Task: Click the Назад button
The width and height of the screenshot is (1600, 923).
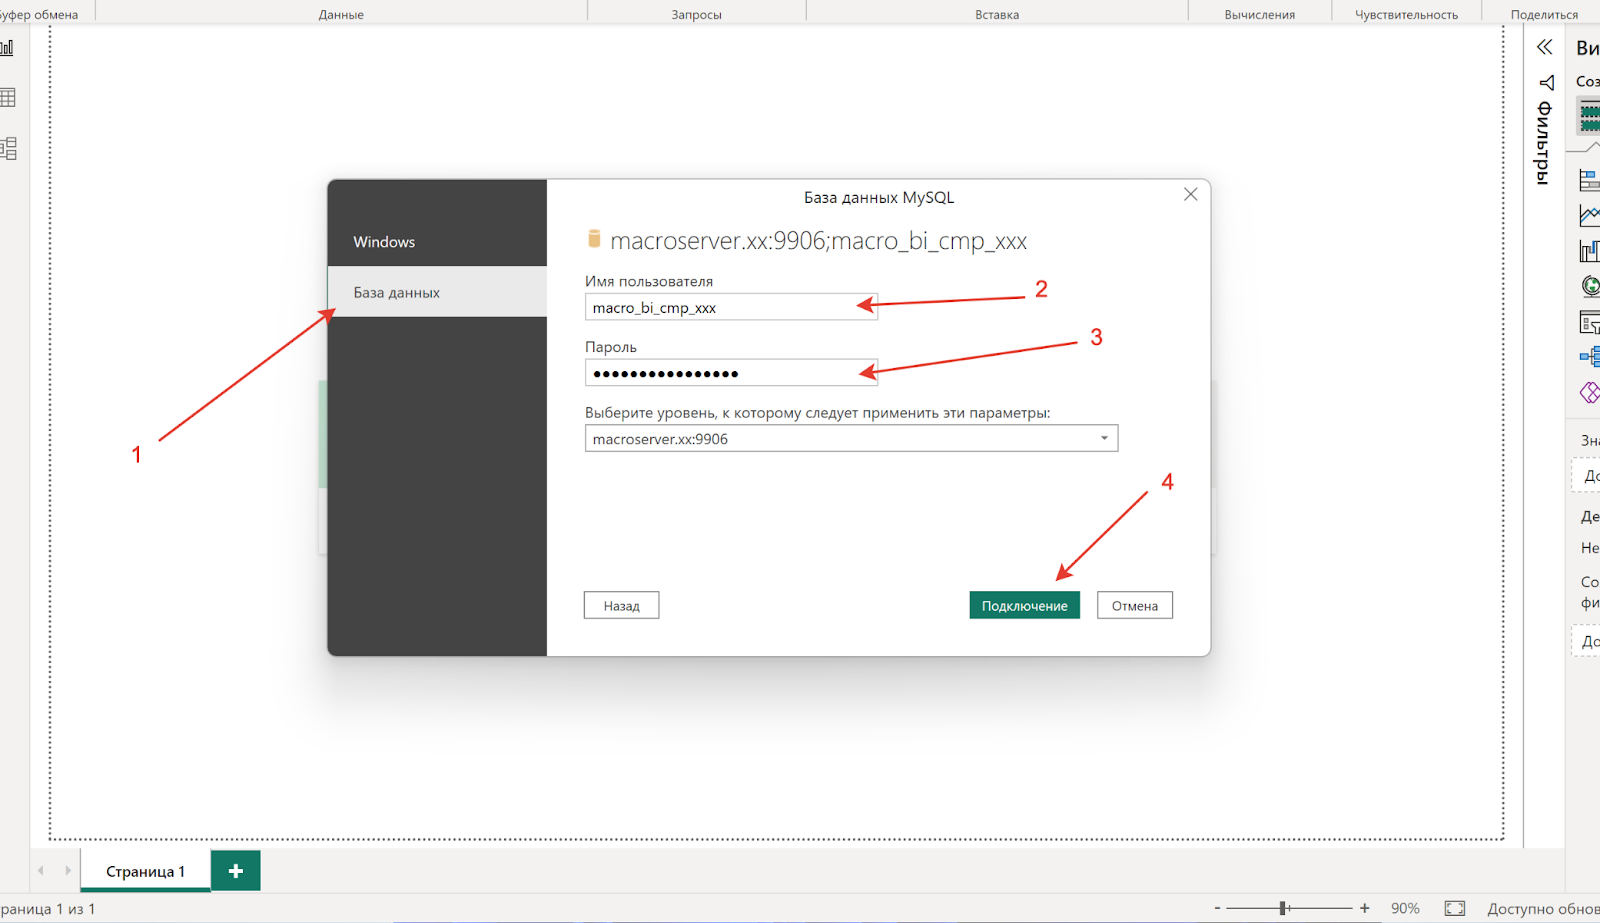Action: click(621, 606)
